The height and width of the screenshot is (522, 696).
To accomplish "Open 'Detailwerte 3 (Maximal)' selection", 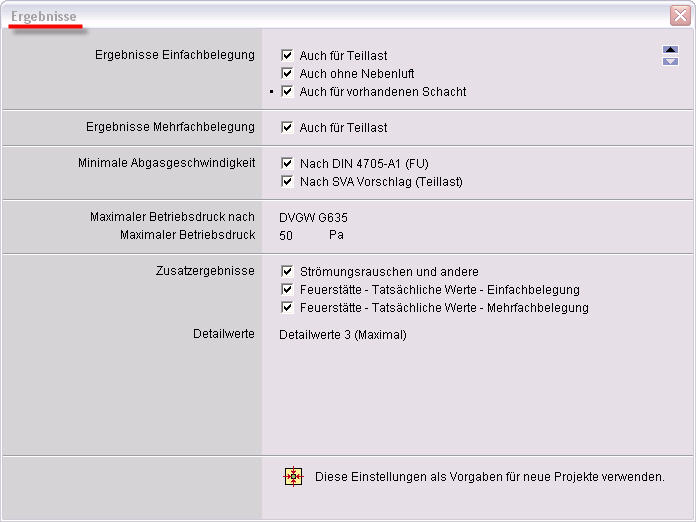I will 343,335.
